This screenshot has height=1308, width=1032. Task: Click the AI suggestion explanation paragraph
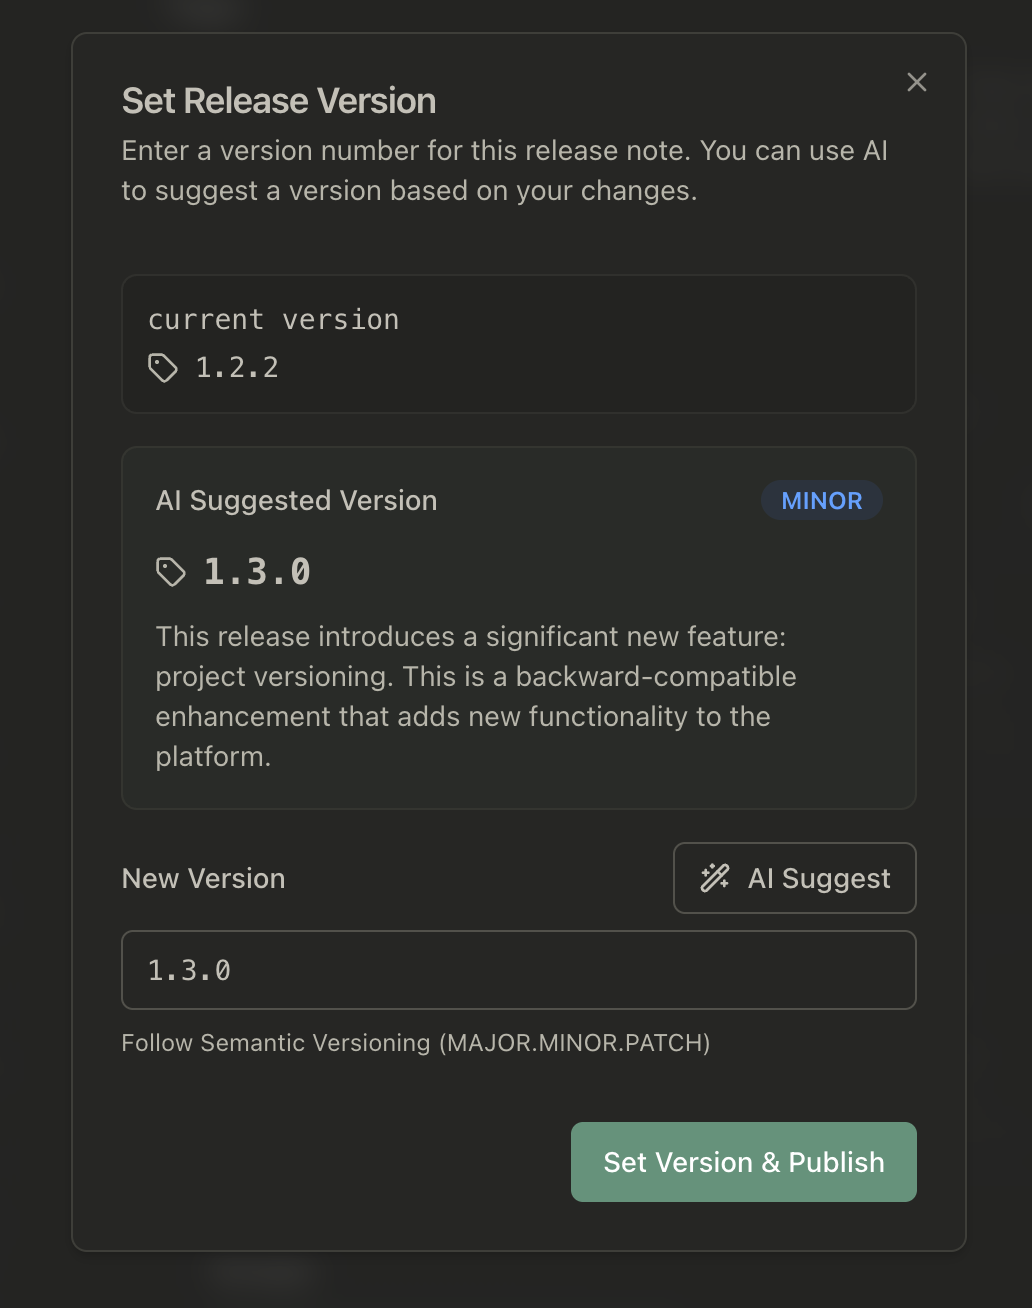[x=476, y=696]
